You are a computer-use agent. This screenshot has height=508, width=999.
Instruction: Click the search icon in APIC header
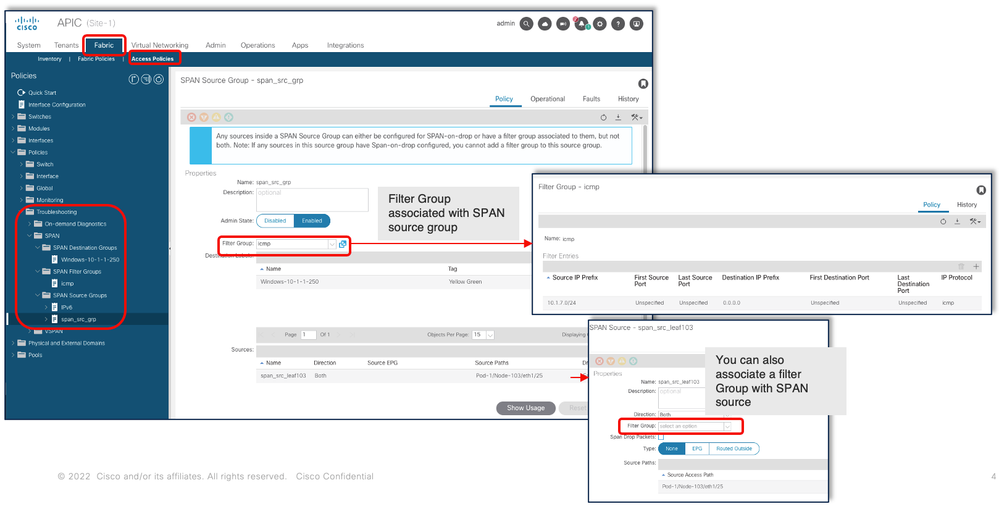tap(526, 24)
